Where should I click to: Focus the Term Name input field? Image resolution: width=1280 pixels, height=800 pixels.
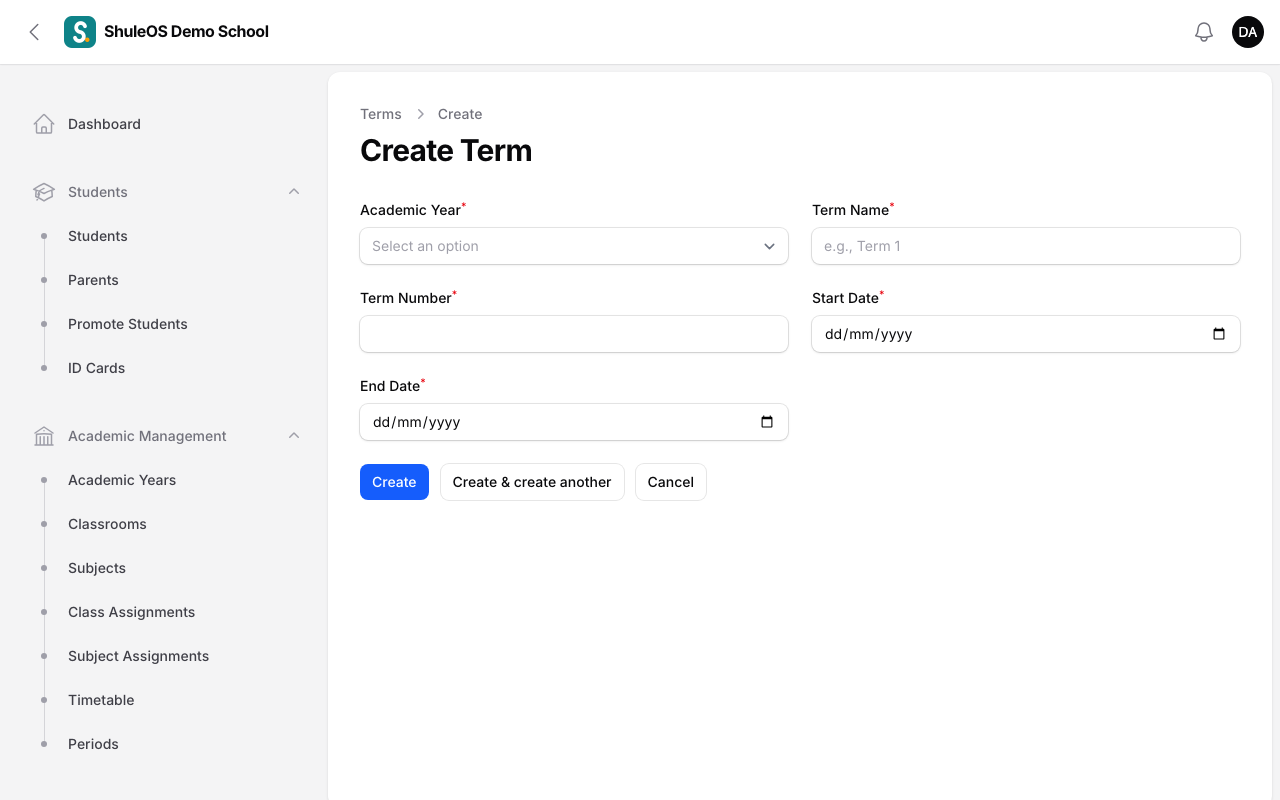point(1026,246)
